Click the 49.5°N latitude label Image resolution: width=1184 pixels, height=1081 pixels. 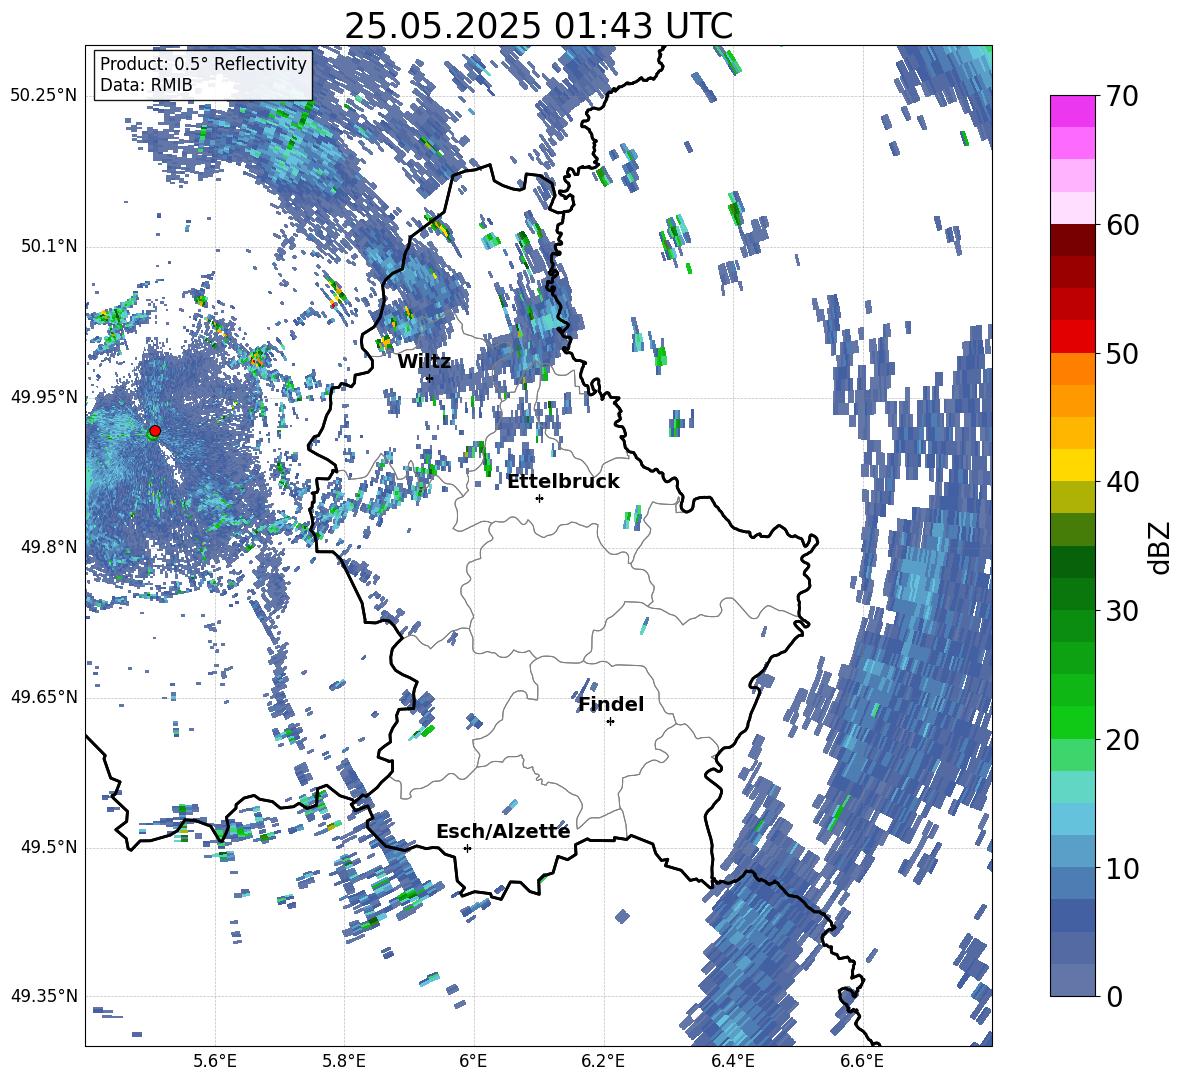tap(48, 847)
